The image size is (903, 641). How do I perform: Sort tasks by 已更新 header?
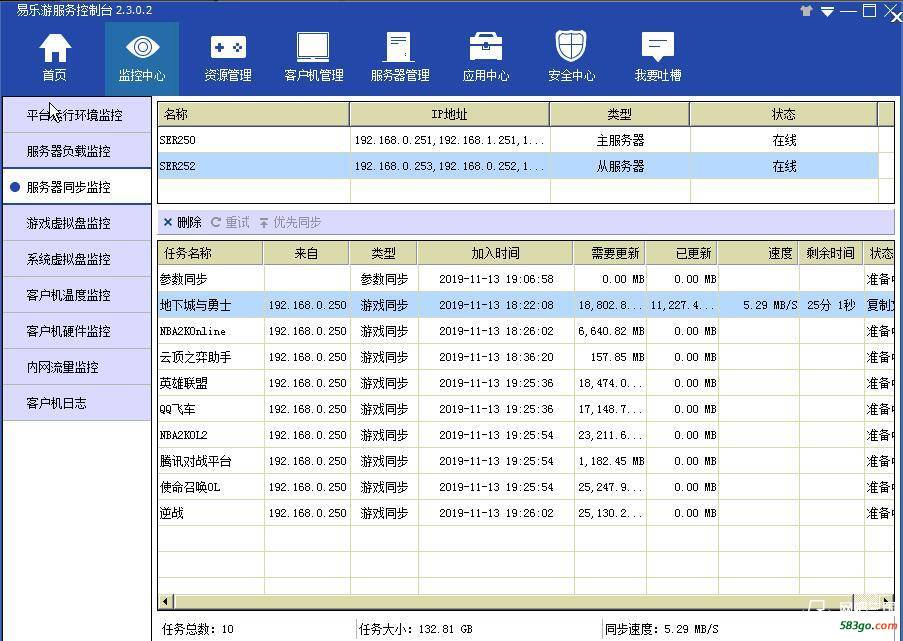[x=682, y=253]
